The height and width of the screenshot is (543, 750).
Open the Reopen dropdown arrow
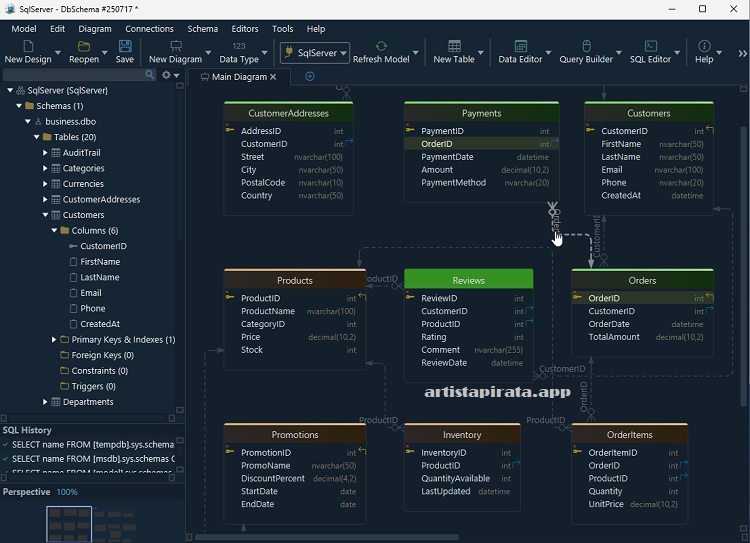104,53
